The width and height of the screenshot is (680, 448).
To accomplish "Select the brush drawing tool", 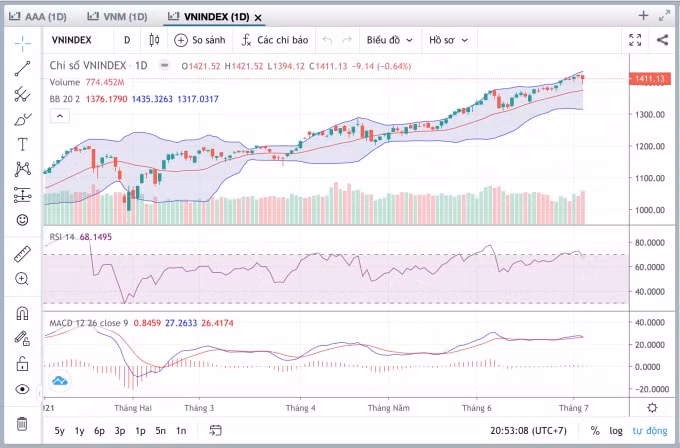I will coord(22,119).
